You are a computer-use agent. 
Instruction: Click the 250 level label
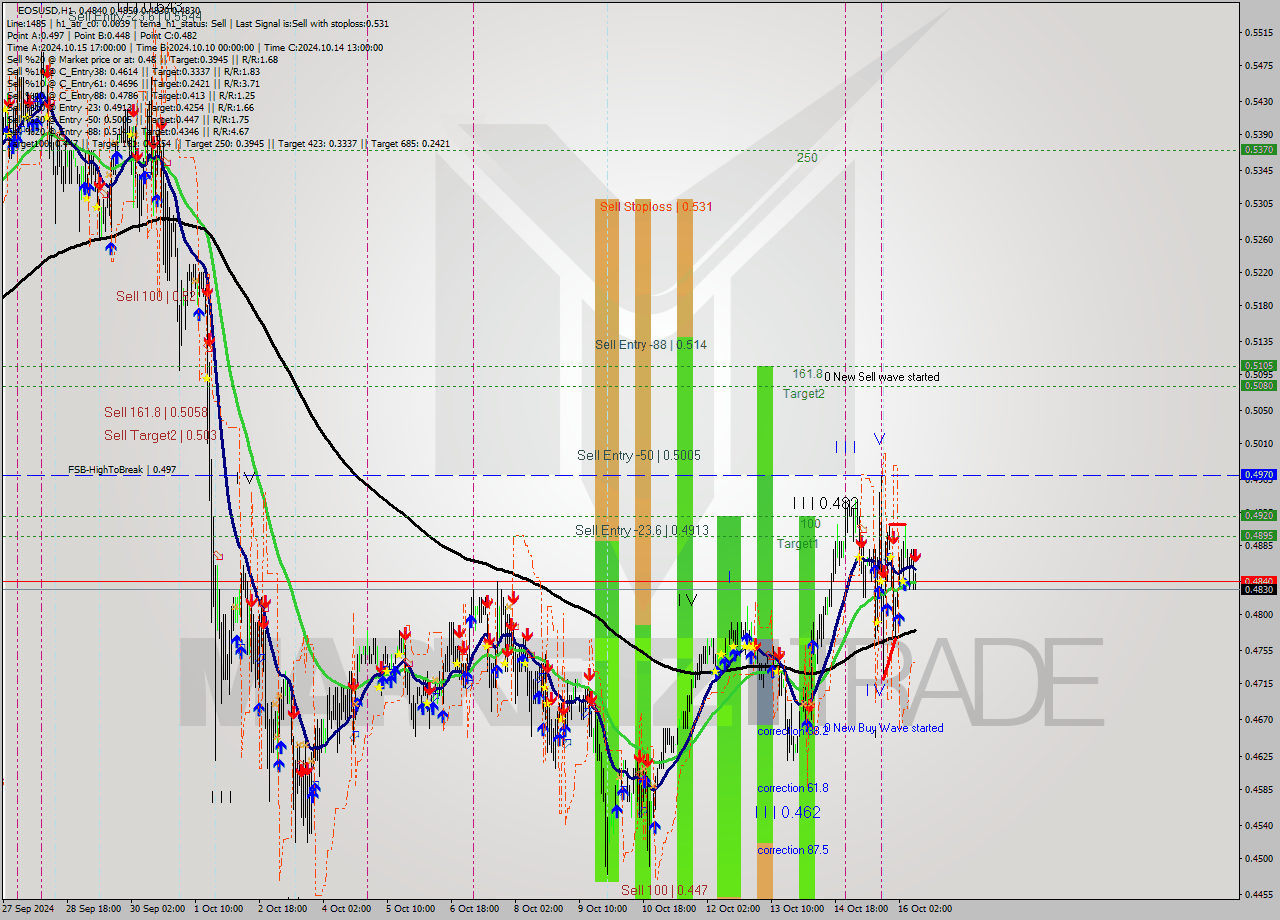click(x=807, y=158)
